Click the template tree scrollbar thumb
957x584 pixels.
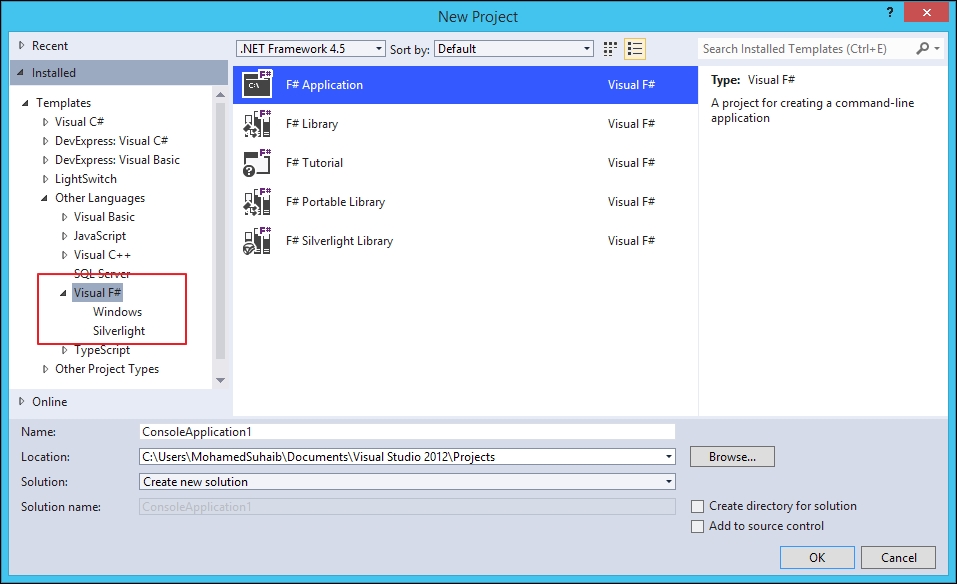point(220,231)
